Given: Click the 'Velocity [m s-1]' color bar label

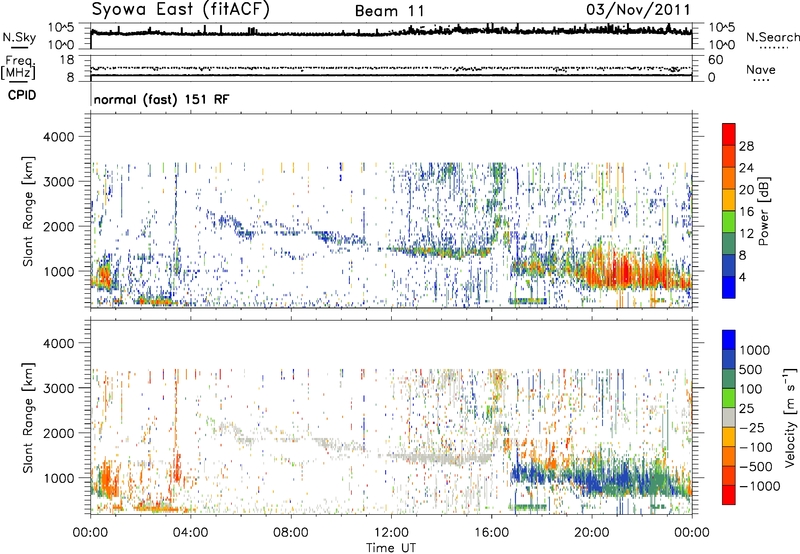Looking at the screenshot, I should [x=790, y=417].
